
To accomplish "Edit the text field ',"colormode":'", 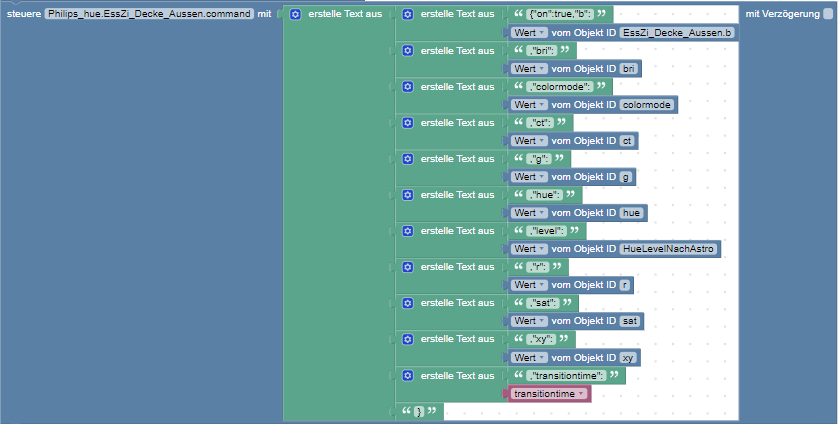I will (560, 87).
